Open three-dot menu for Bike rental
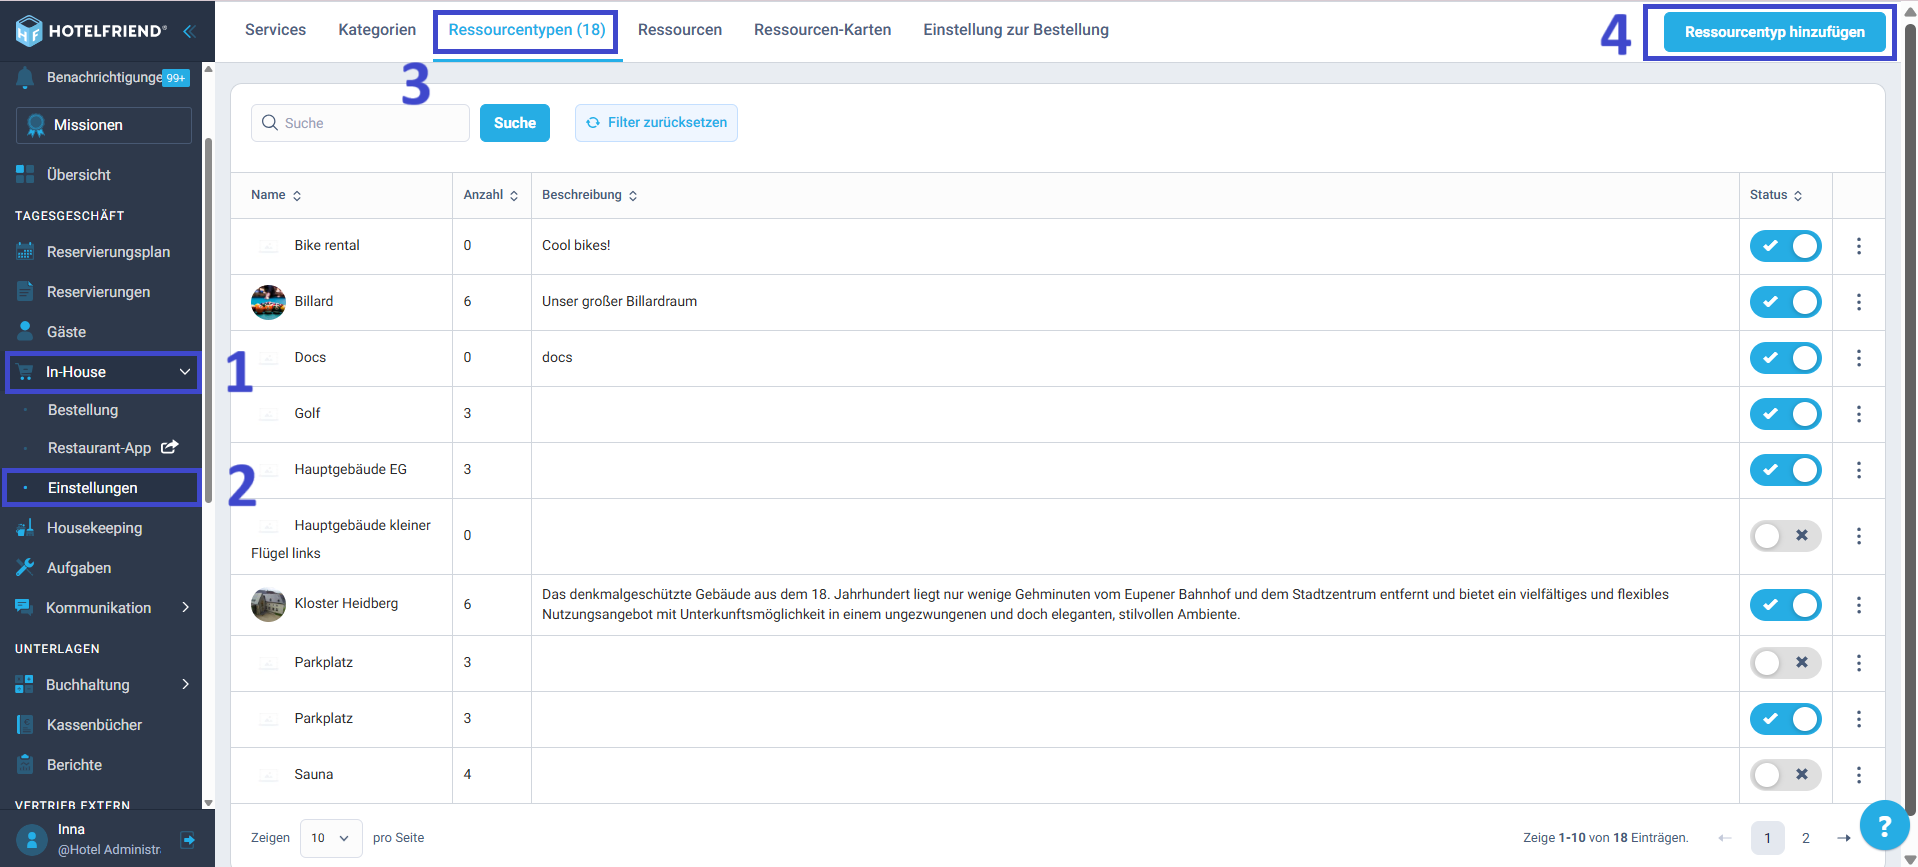The height and width of the screenshot is (867, 1918). point(1859,246)
